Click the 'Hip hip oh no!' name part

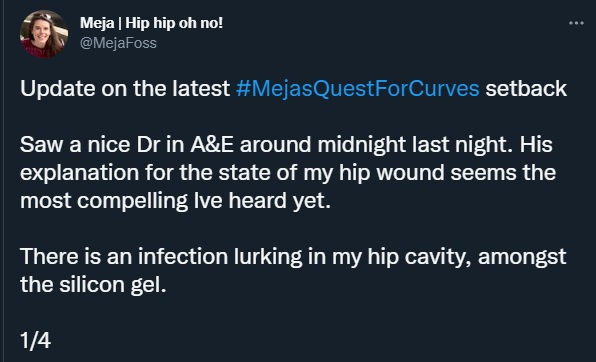click(174, 23)
